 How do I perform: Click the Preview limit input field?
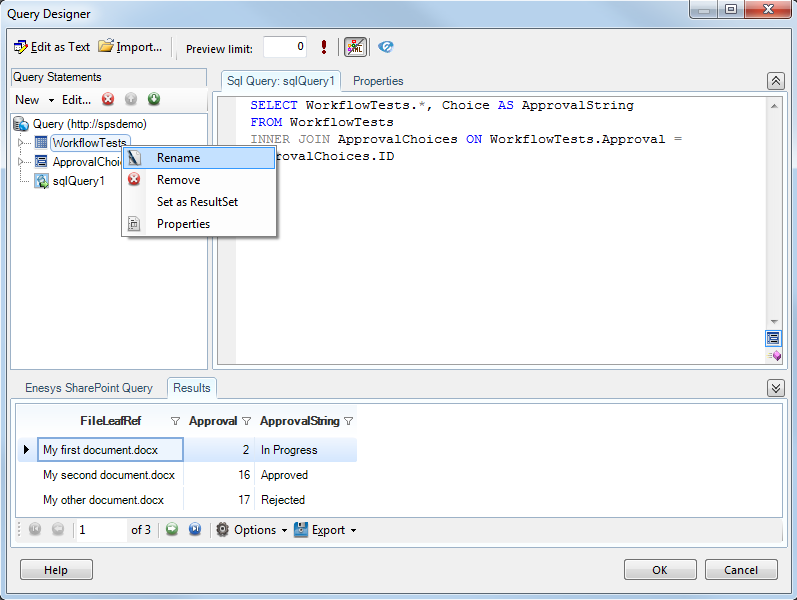point(285,47)
